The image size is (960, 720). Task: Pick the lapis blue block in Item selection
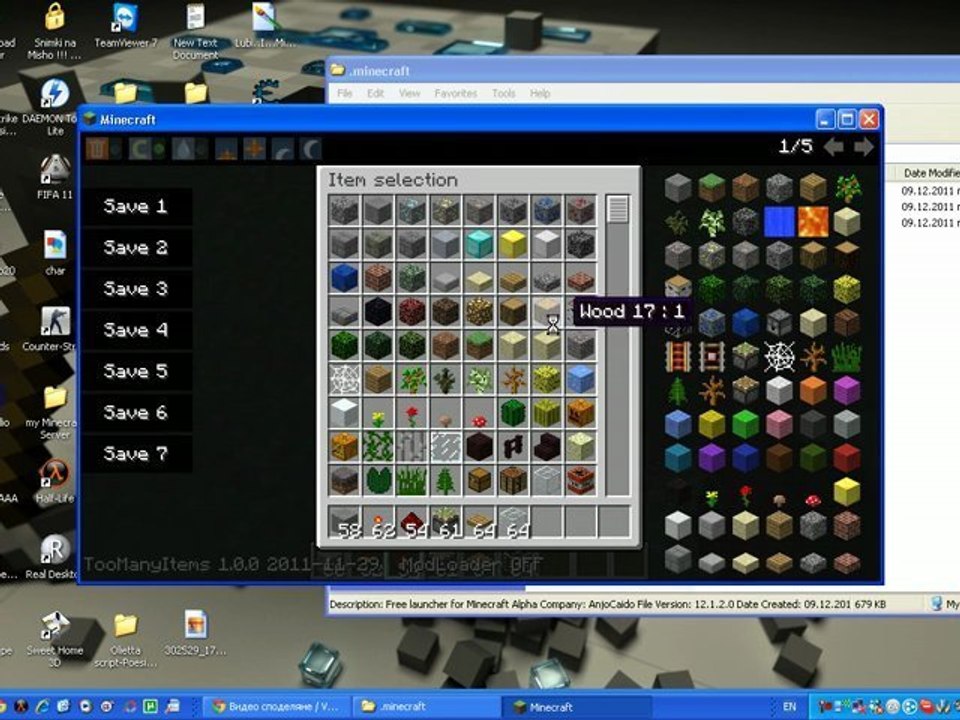tap(344, 277)
